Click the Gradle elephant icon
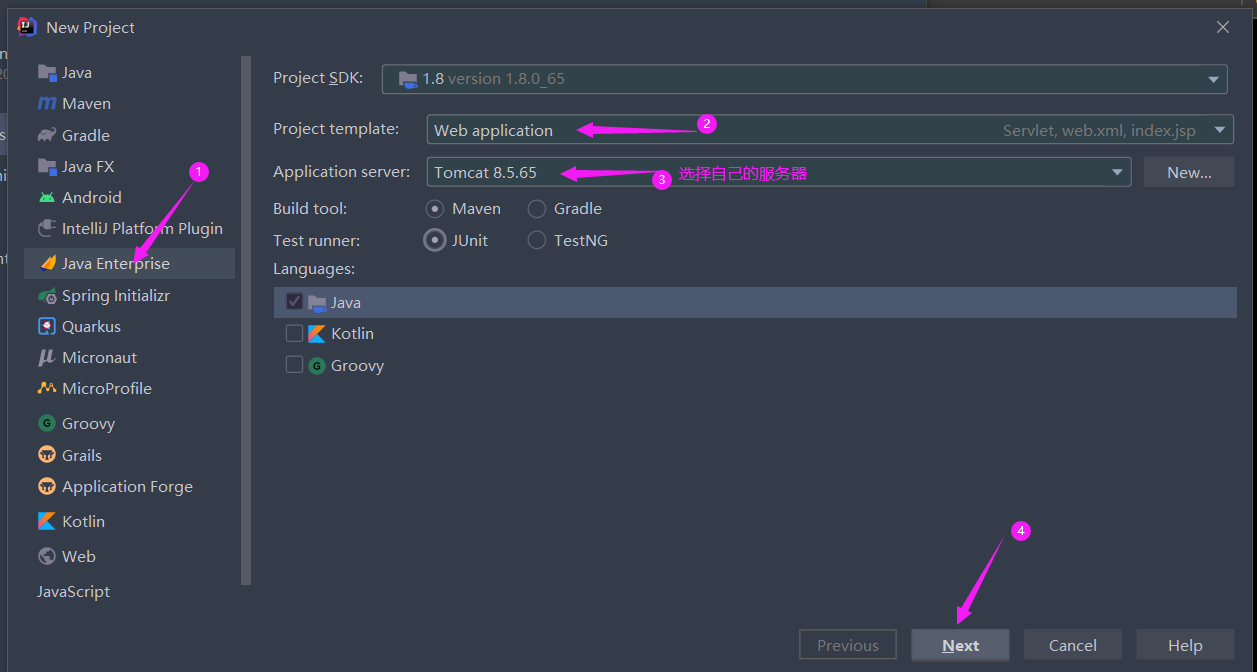 47,135
